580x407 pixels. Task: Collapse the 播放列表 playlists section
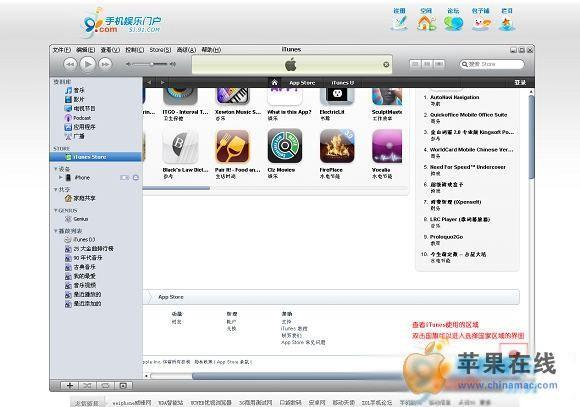(56, 231)
